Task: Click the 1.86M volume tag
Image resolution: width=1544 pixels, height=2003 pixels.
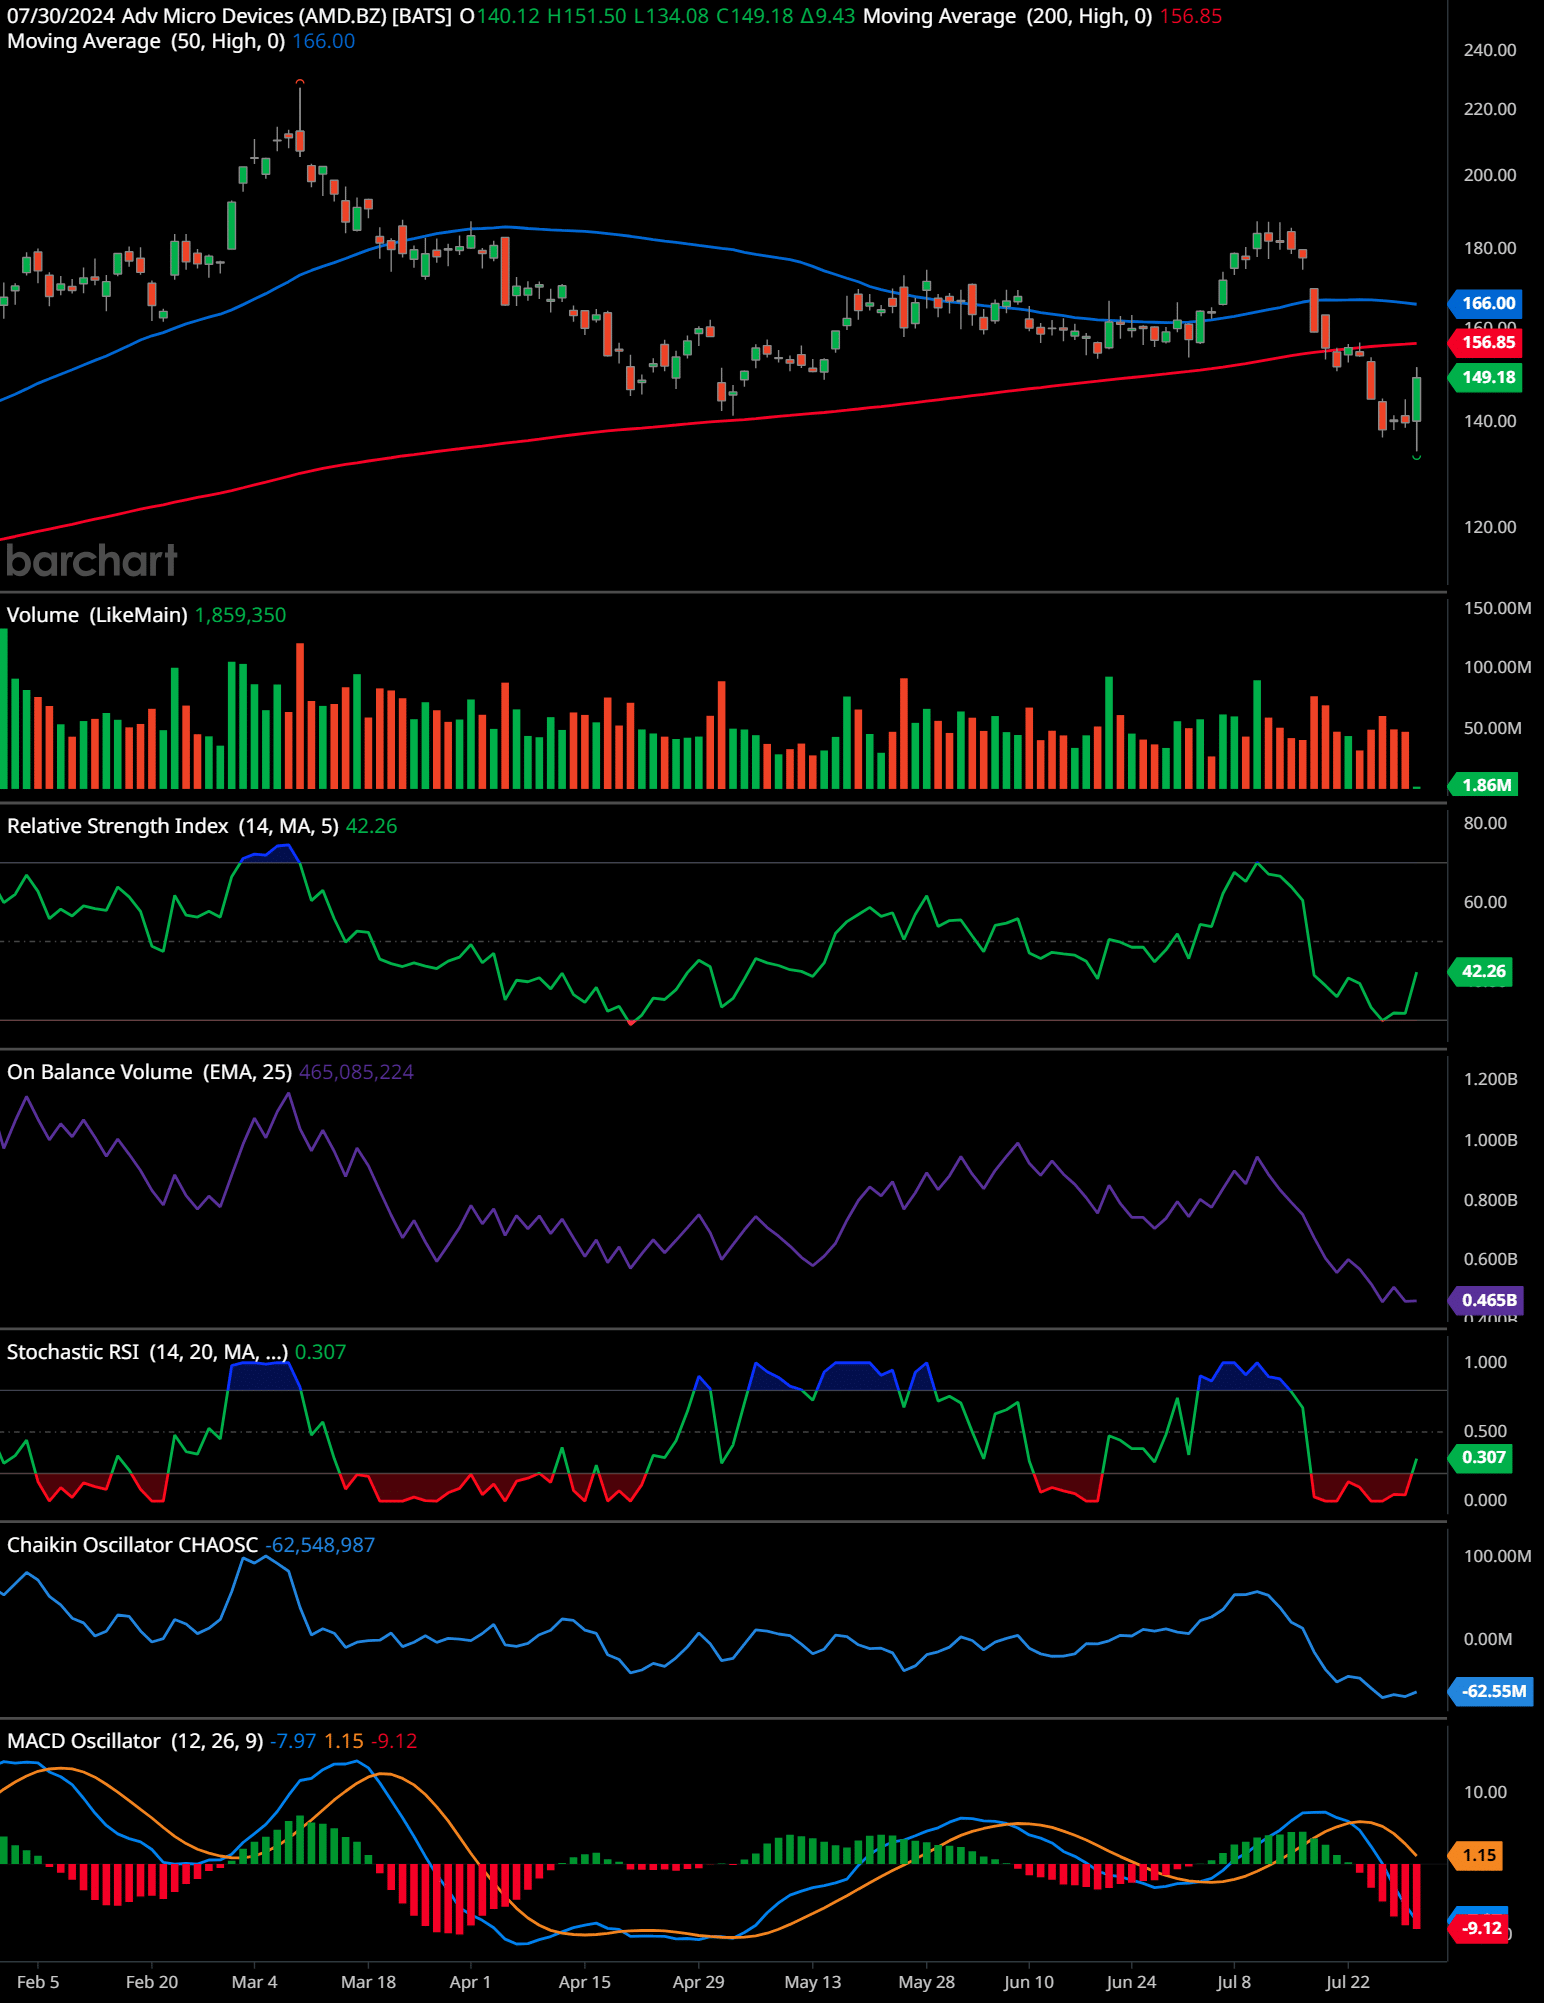Action: pyautogui.click(x=1485, y=785)
